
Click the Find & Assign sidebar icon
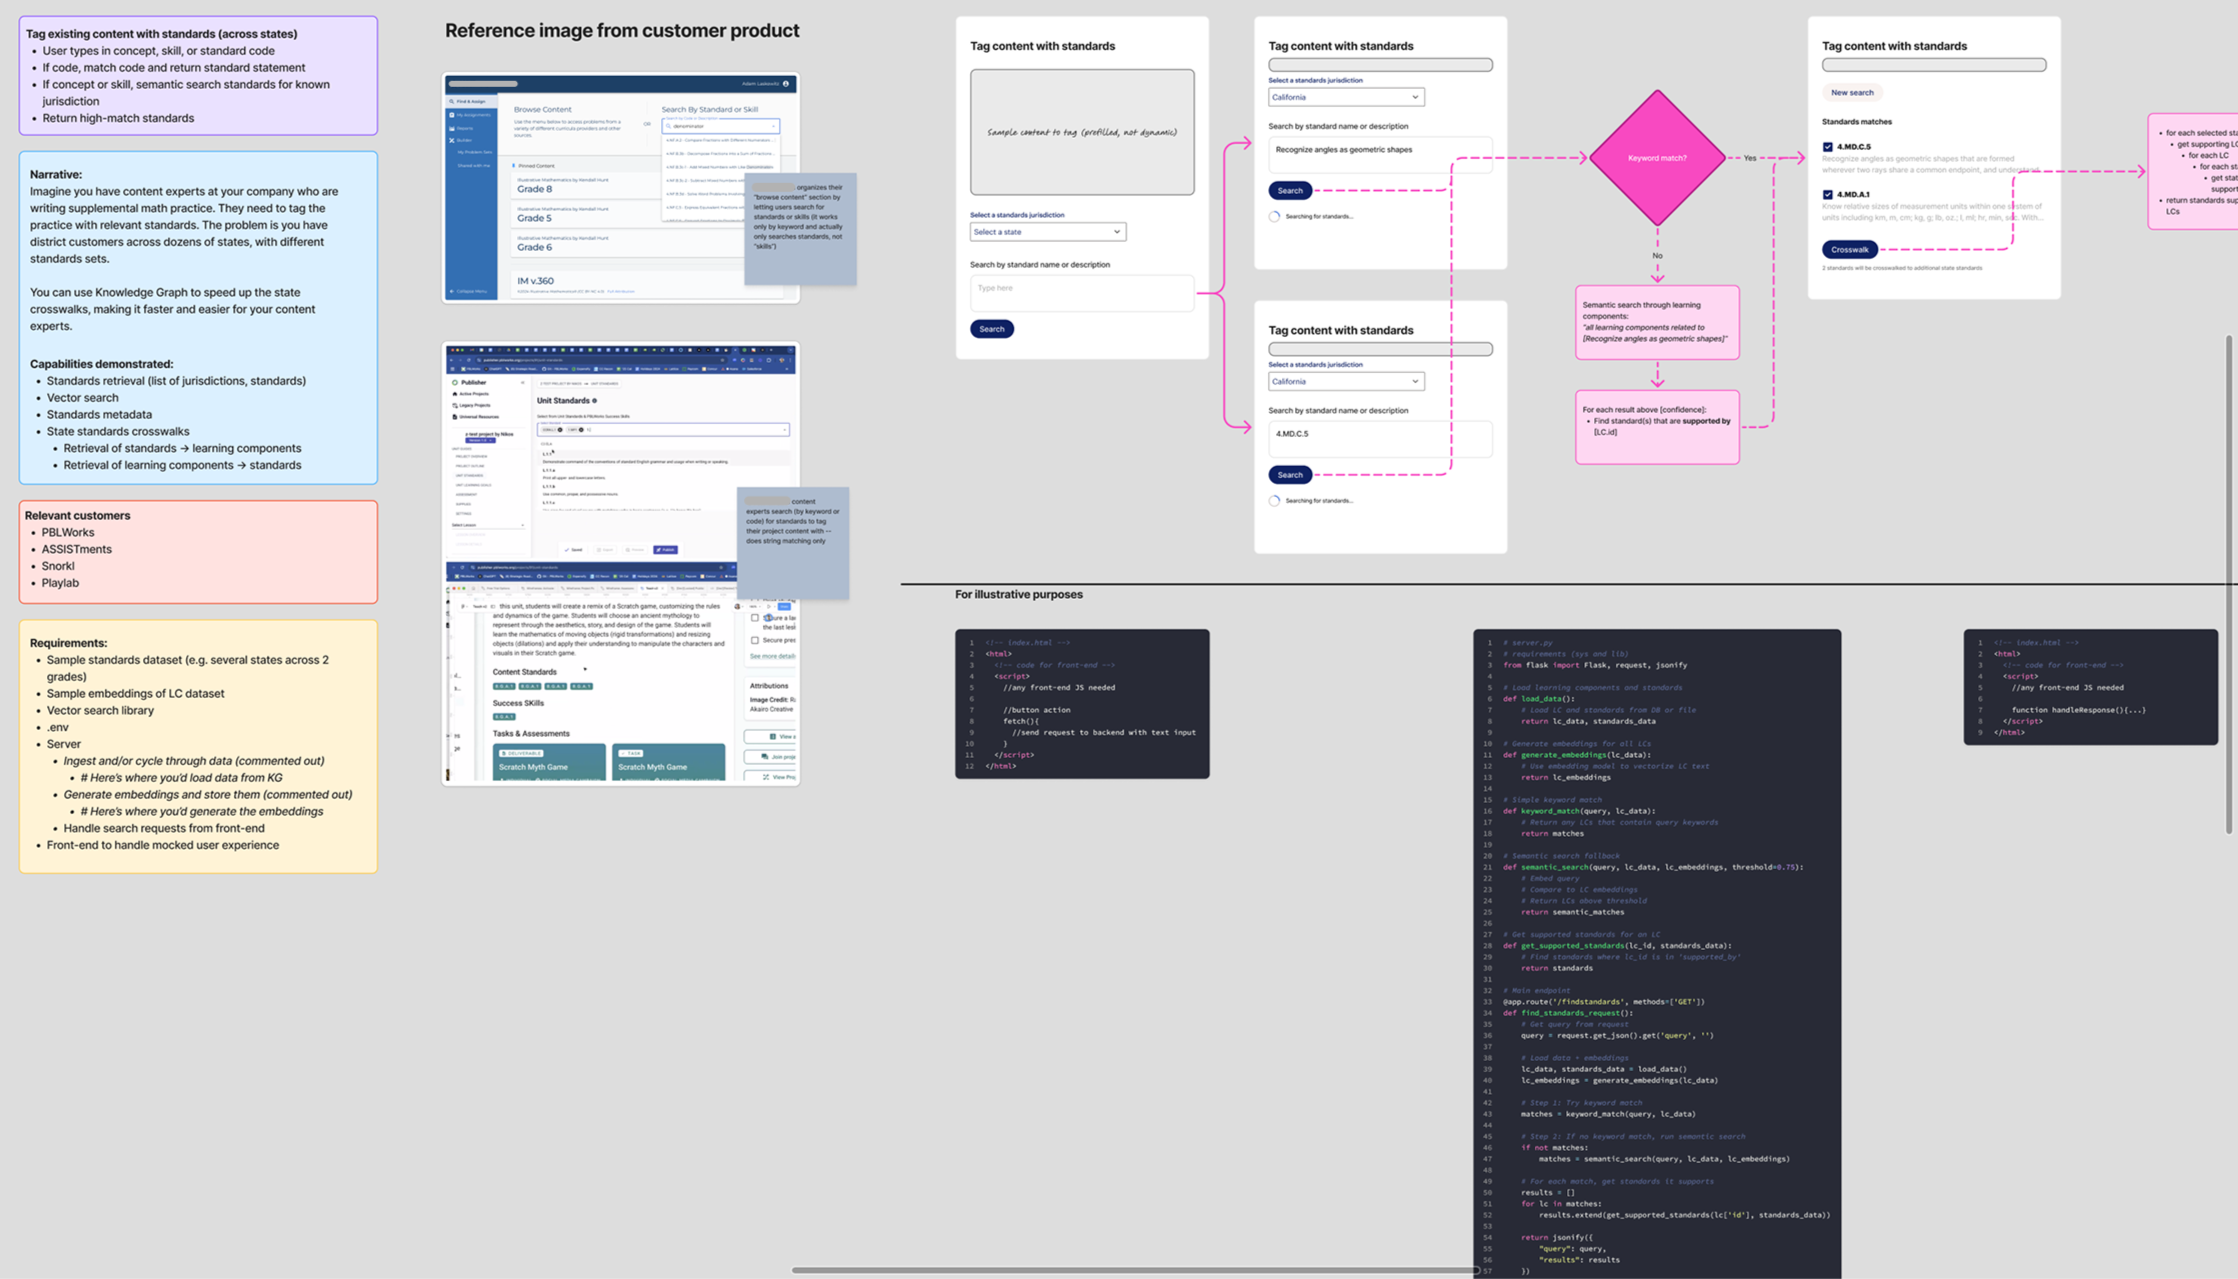tap(452, 101)
